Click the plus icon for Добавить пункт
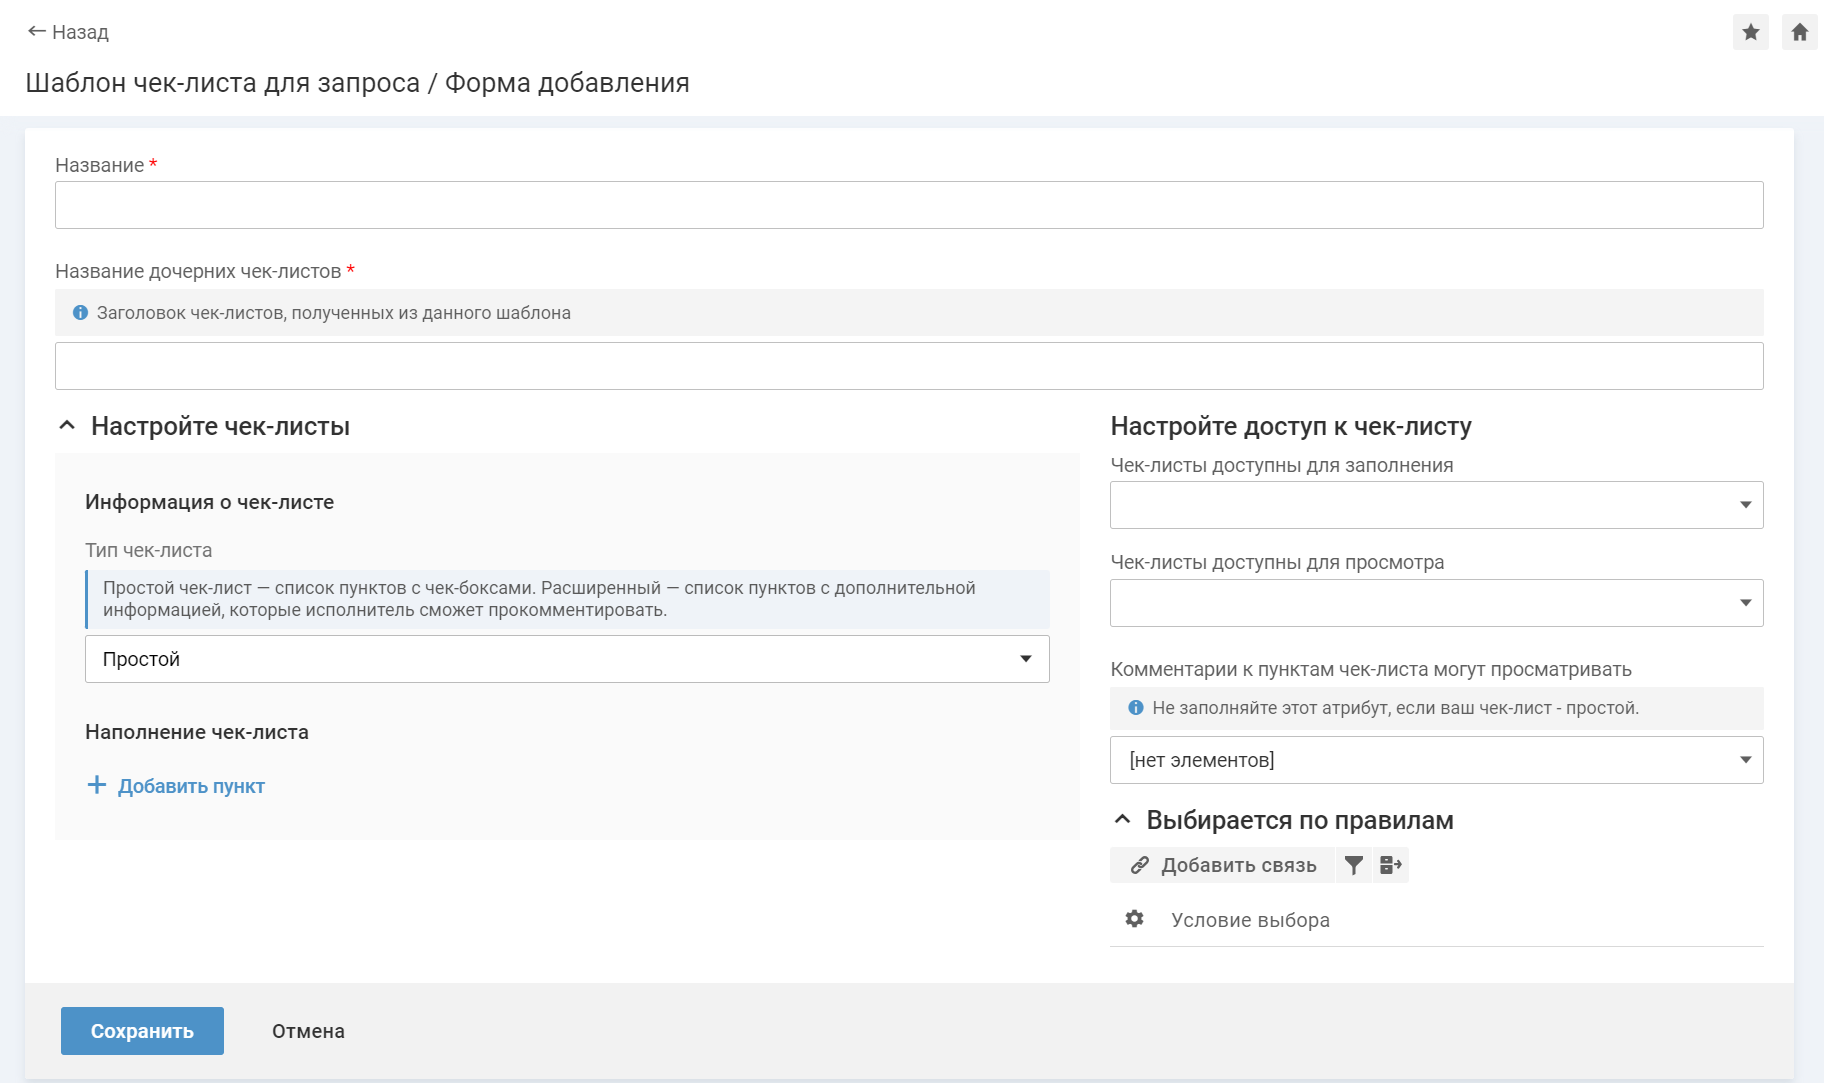This screenshot has width=1824, height=1083. point(97,785)
